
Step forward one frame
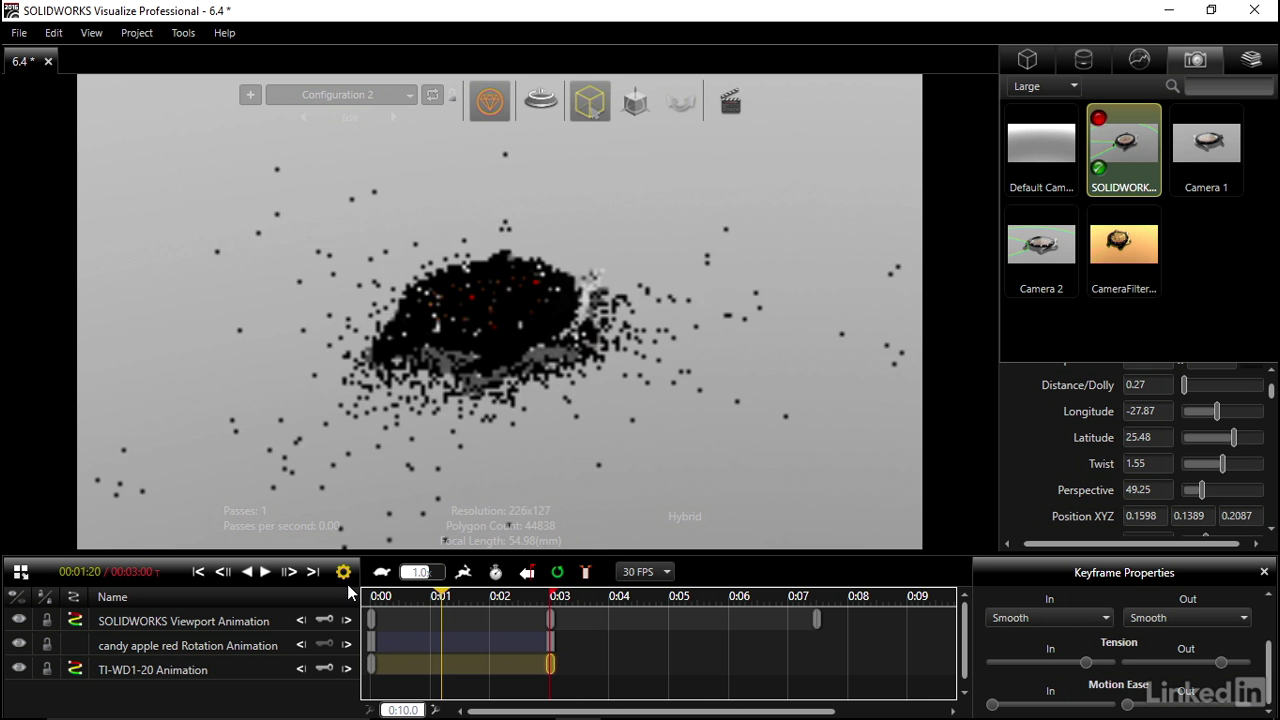pyautogui.click(x=289, y=572)
